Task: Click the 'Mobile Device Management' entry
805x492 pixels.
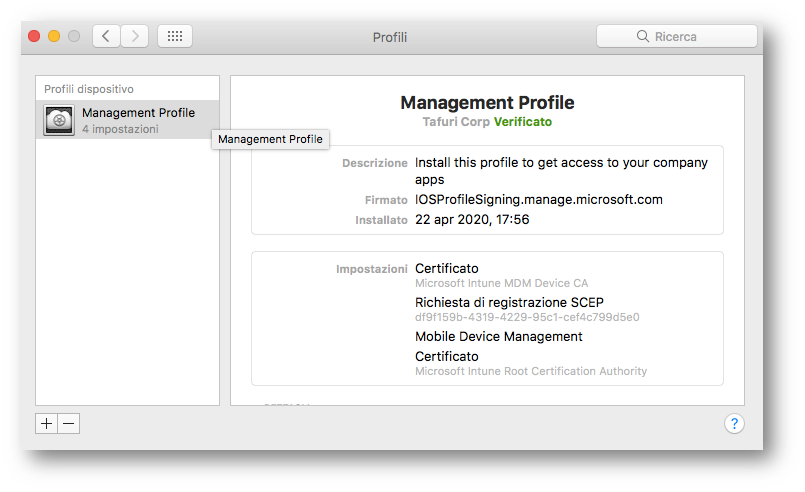Action: coord(499,336)
